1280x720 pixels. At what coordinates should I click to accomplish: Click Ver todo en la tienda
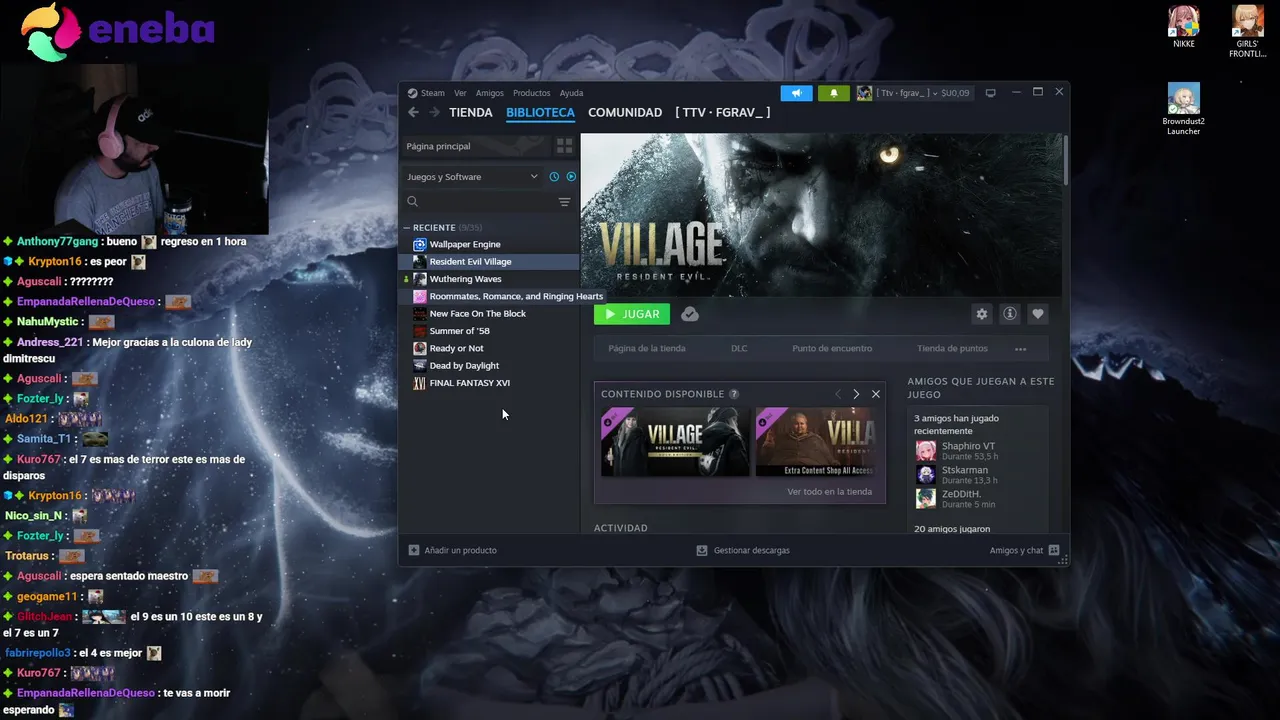(x=829, y=492)
